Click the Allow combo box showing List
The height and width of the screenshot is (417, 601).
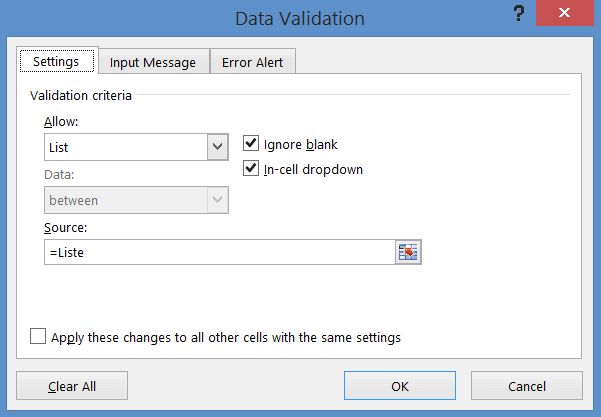click(124, 147)
